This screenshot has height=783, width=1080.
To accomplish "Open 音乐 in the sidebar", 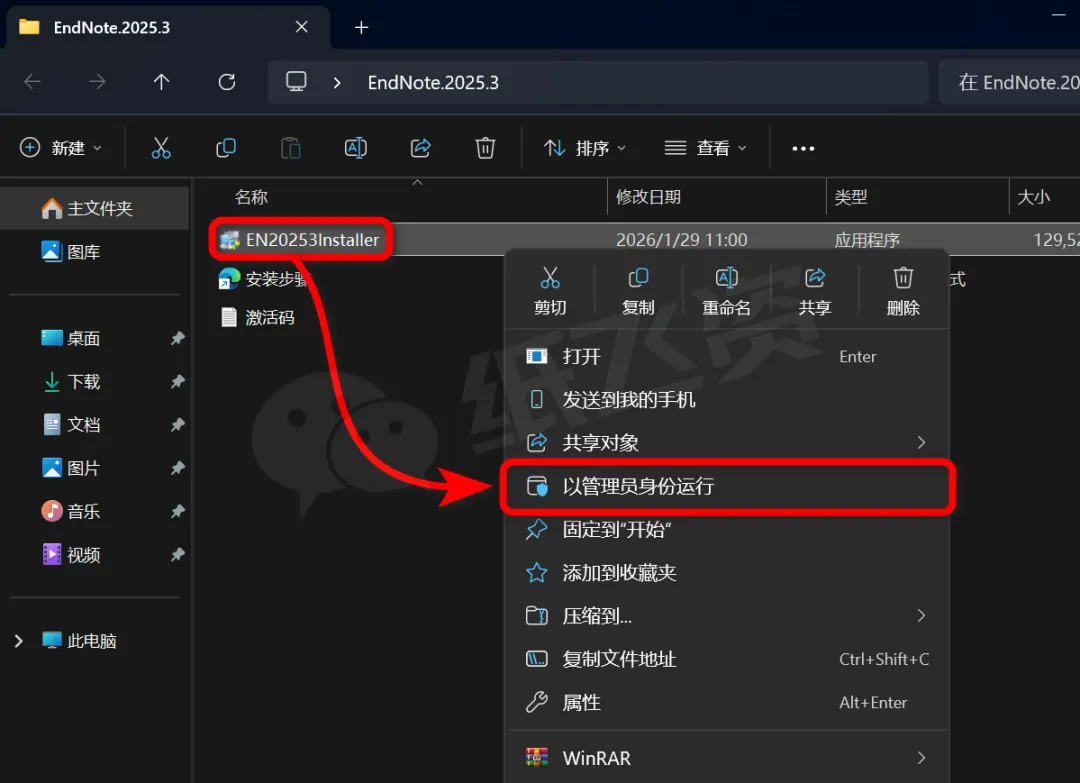I will tap(83, 511).
